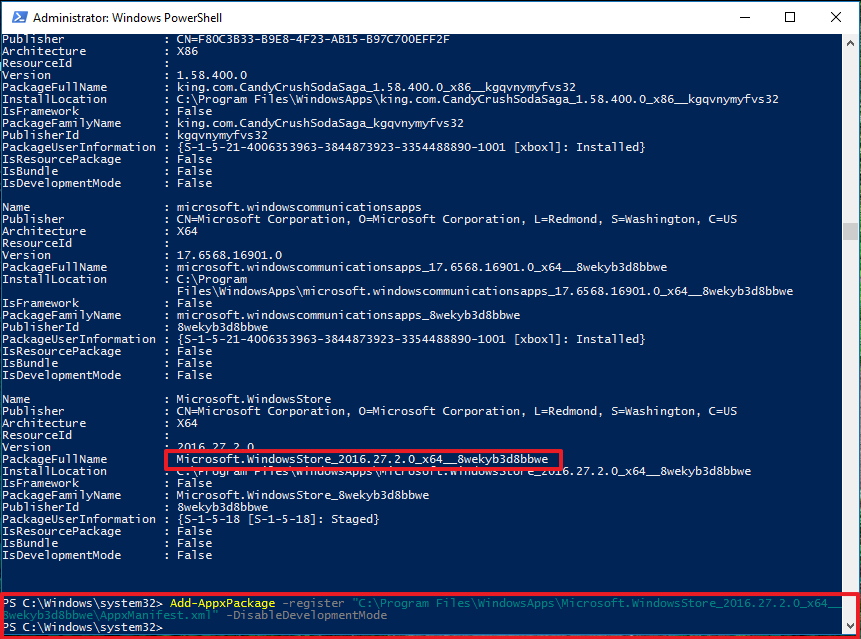
Task: Click the scrollbar up arrow
Action: [x=852, y=41]
